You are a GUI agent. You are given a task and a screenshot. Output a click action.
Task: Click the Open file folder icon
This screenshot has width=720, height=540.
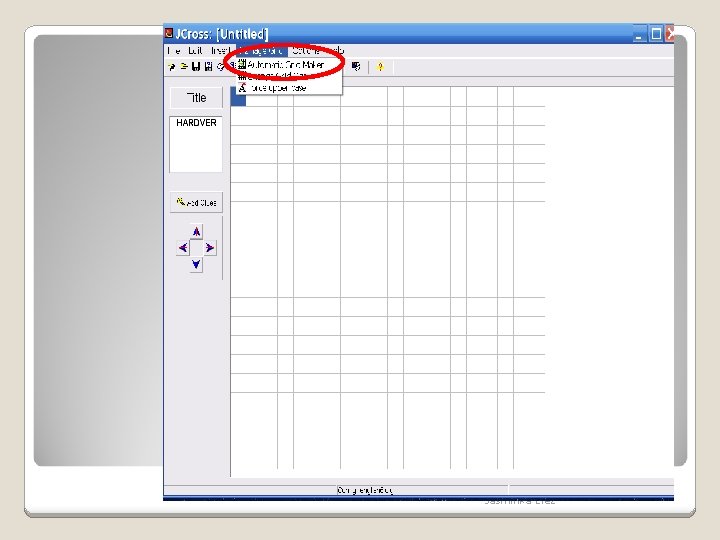pyautogui.click(x=184, y=67)
